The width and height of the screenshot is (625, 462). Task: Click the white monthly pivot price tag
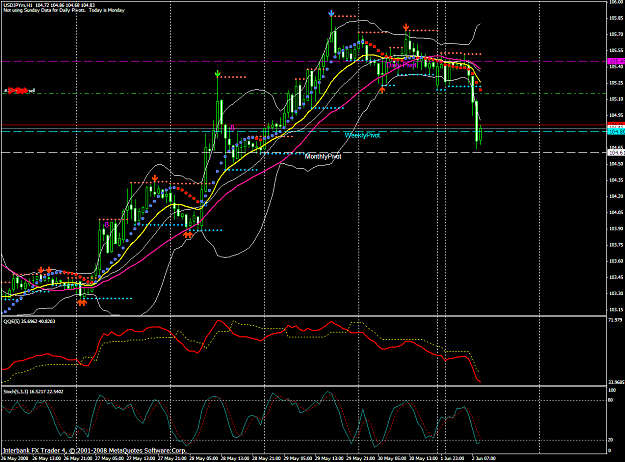(x=616, y=153)
